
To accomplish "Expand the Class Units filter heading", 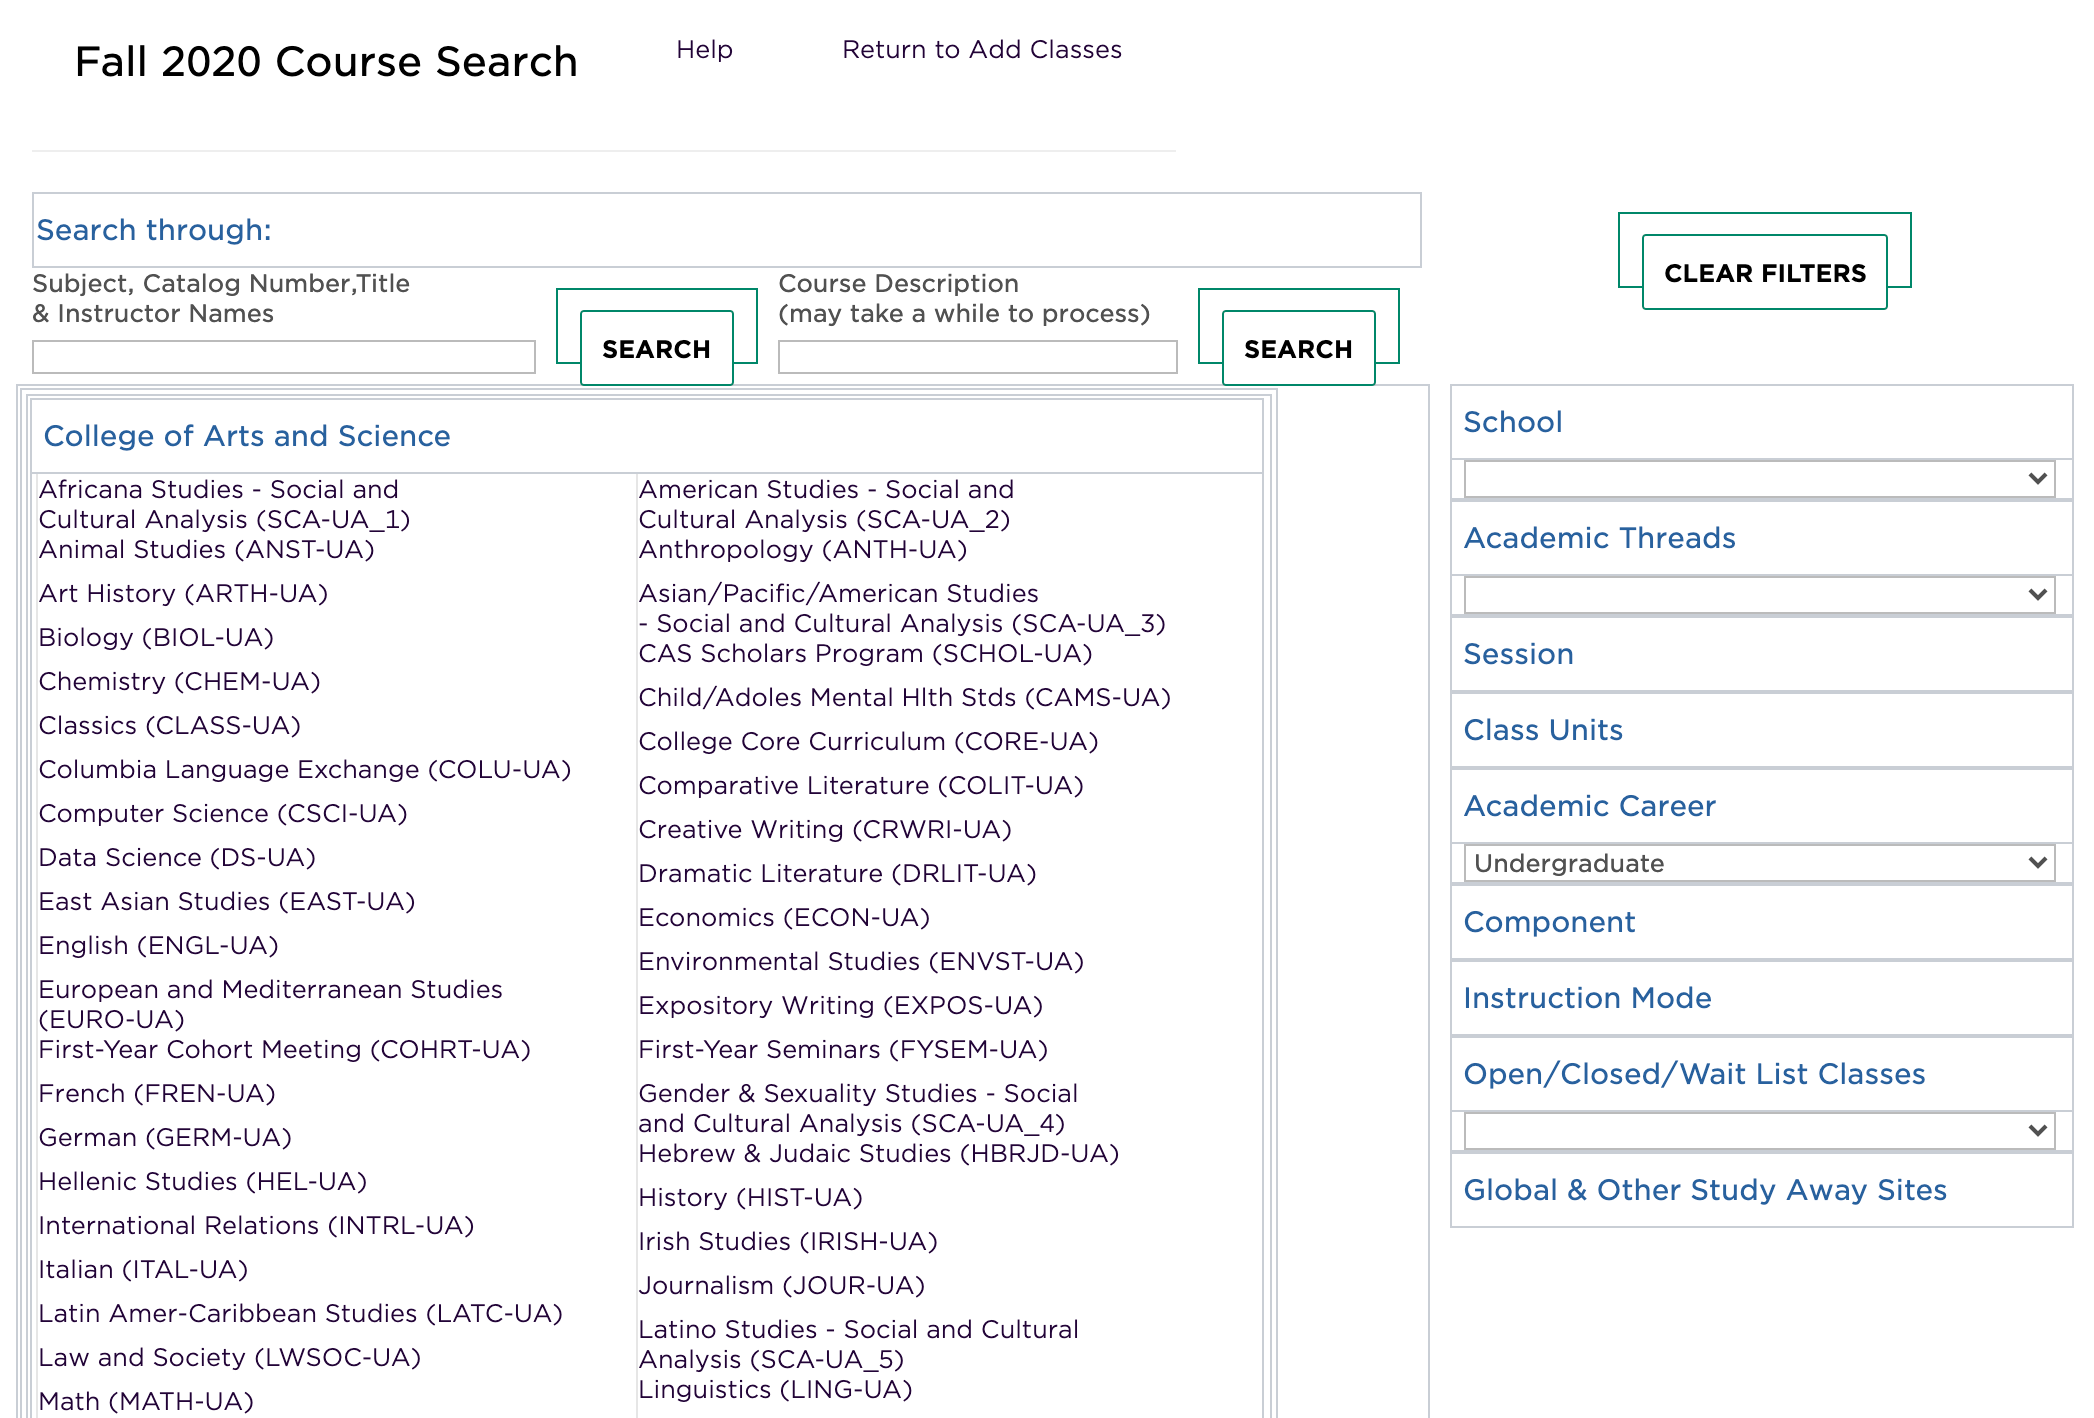I will point(1543,730).
